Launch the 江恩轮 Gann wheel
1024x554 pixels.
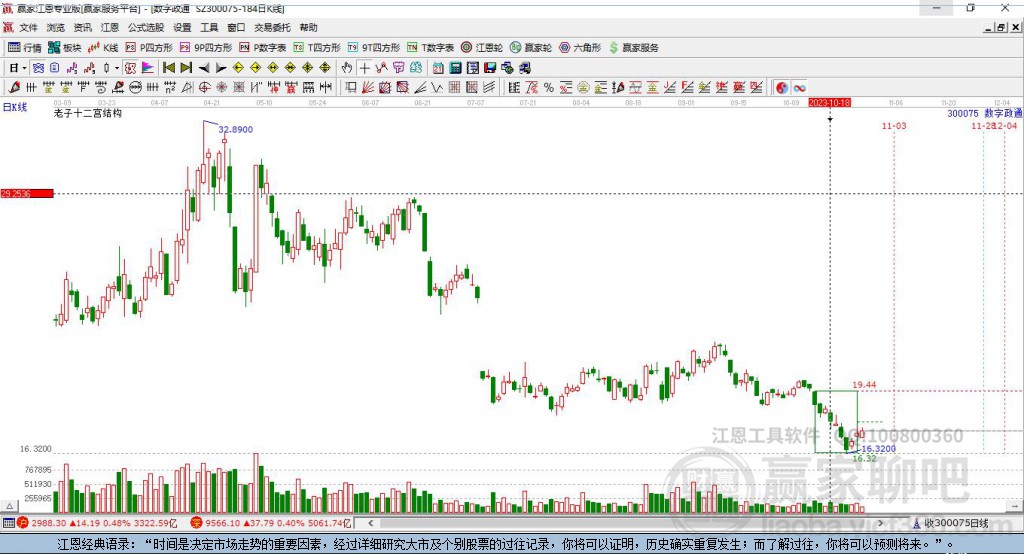482,48
